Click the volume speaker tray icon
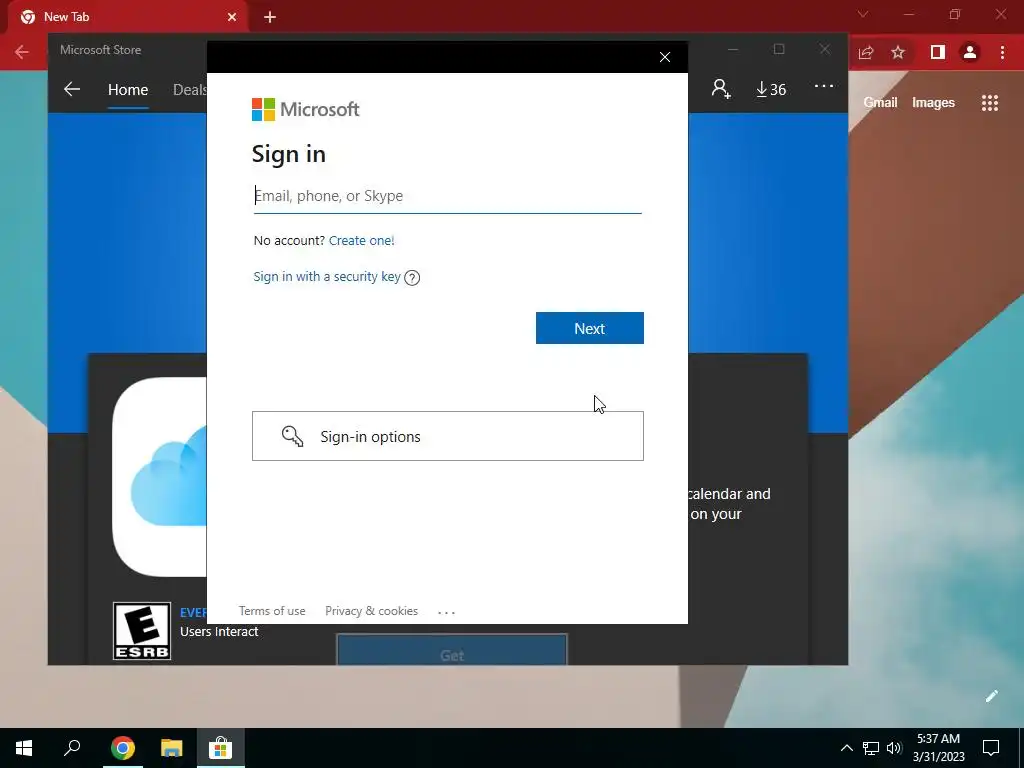The height and width of the screenshot is (768, 1024). coord(894,748)
